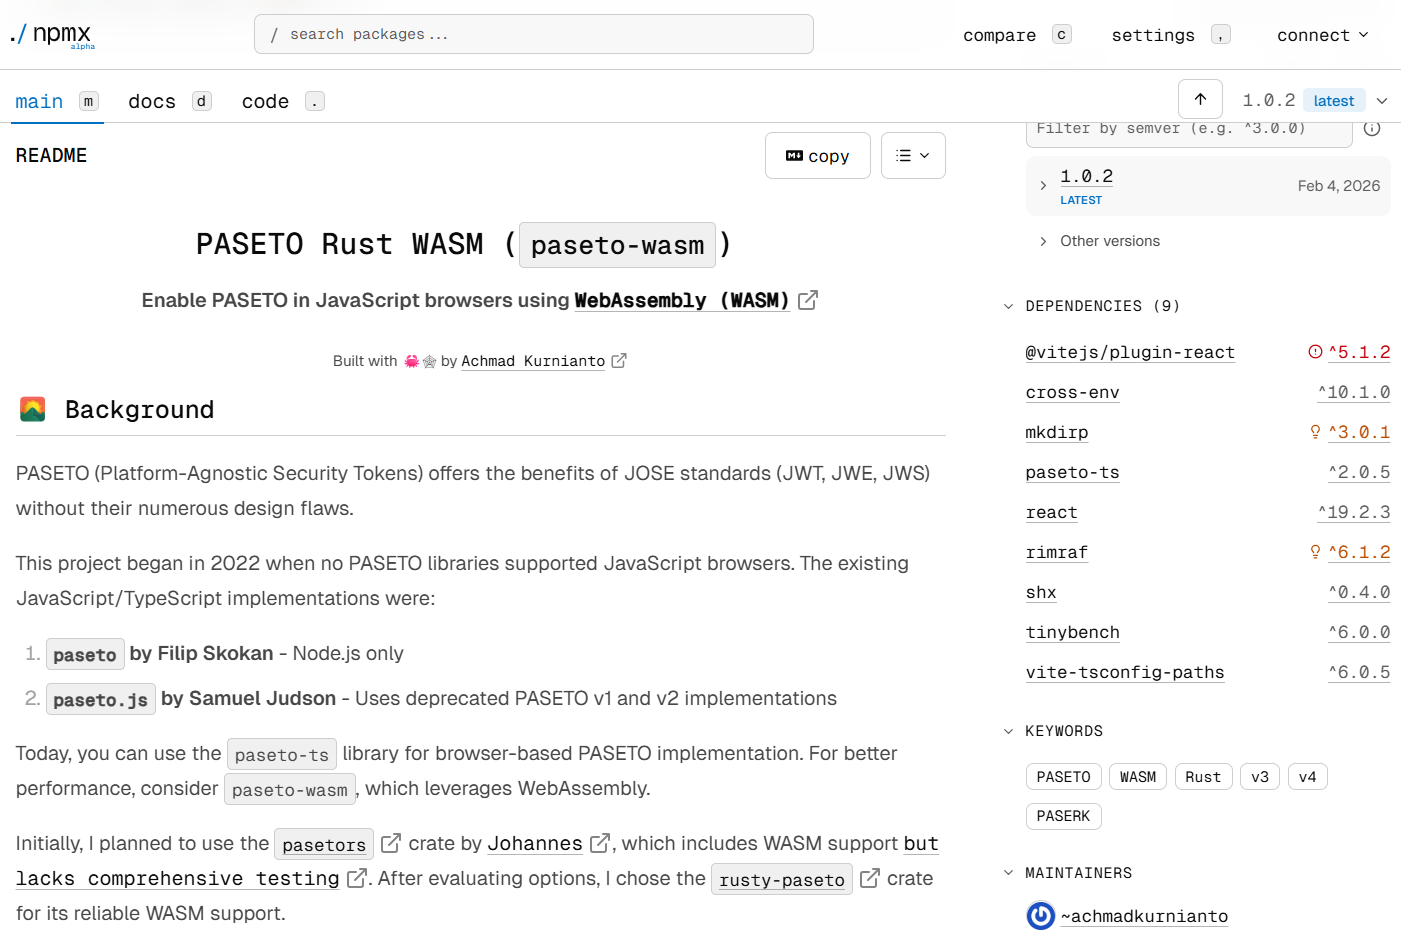Click the npmx logo
Image resolution: width=1401 pixels, height=937 pixels.
52,34
